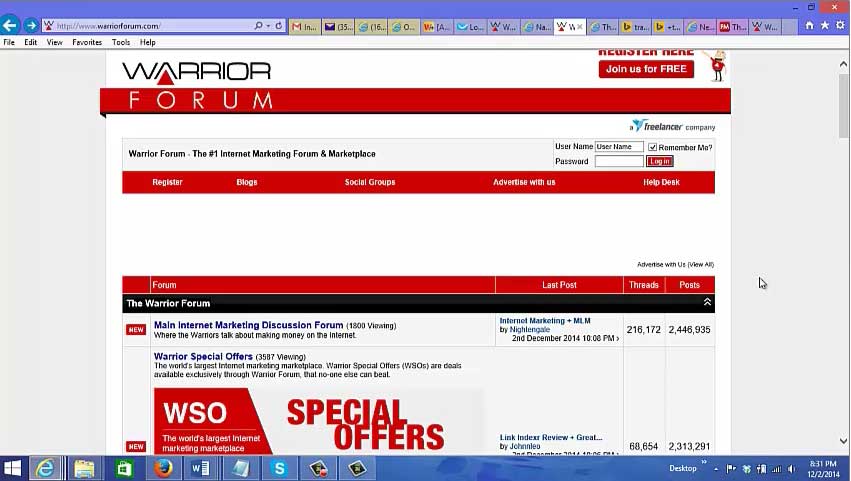
Task: Open the Favorites menu
Action: [x=87, y=42]
